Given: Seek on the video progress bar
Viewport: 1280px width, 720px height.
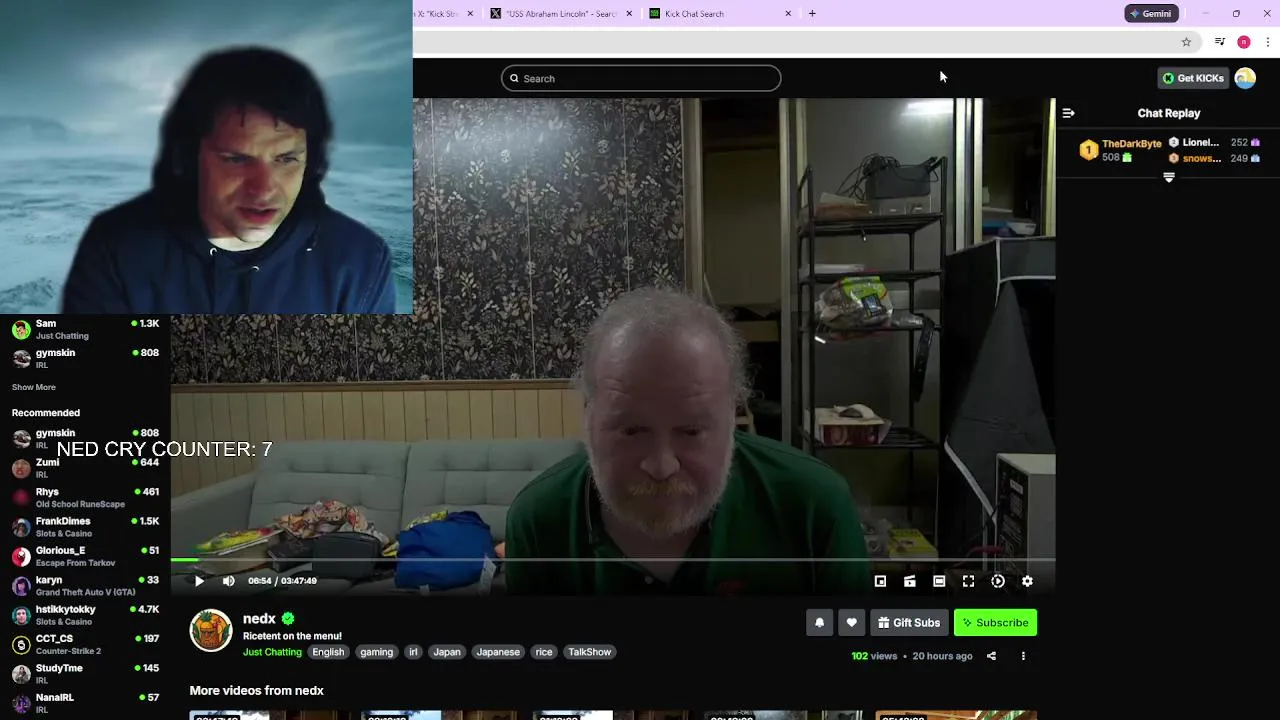Looking at the screenshot, I should [613, 561].
